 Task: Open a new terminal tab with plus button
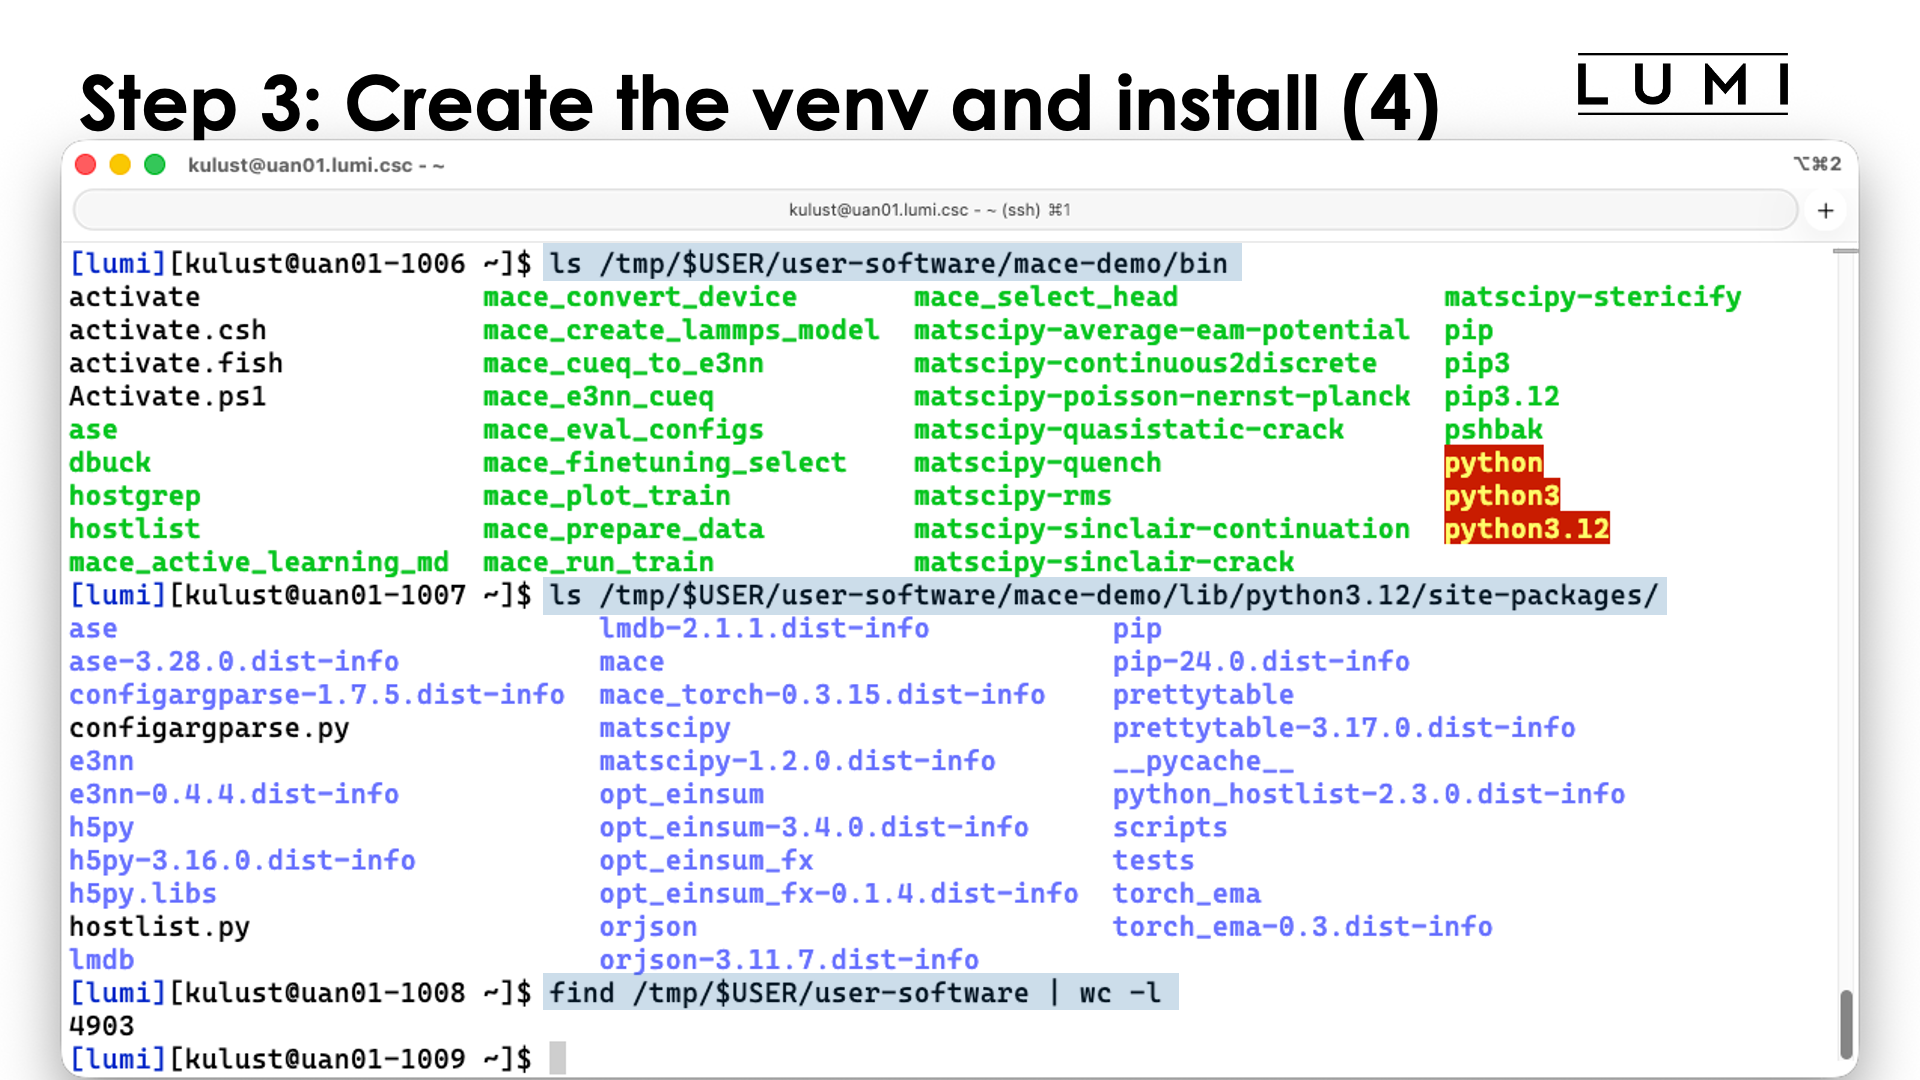coord(1826,210)
